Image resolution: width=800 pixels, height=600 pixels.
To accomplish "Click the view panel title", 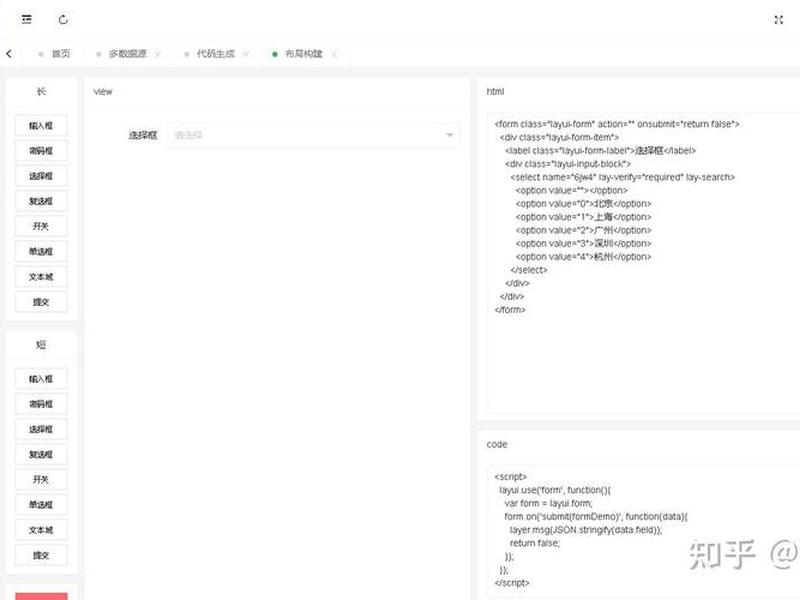I will tap(103, 92).
